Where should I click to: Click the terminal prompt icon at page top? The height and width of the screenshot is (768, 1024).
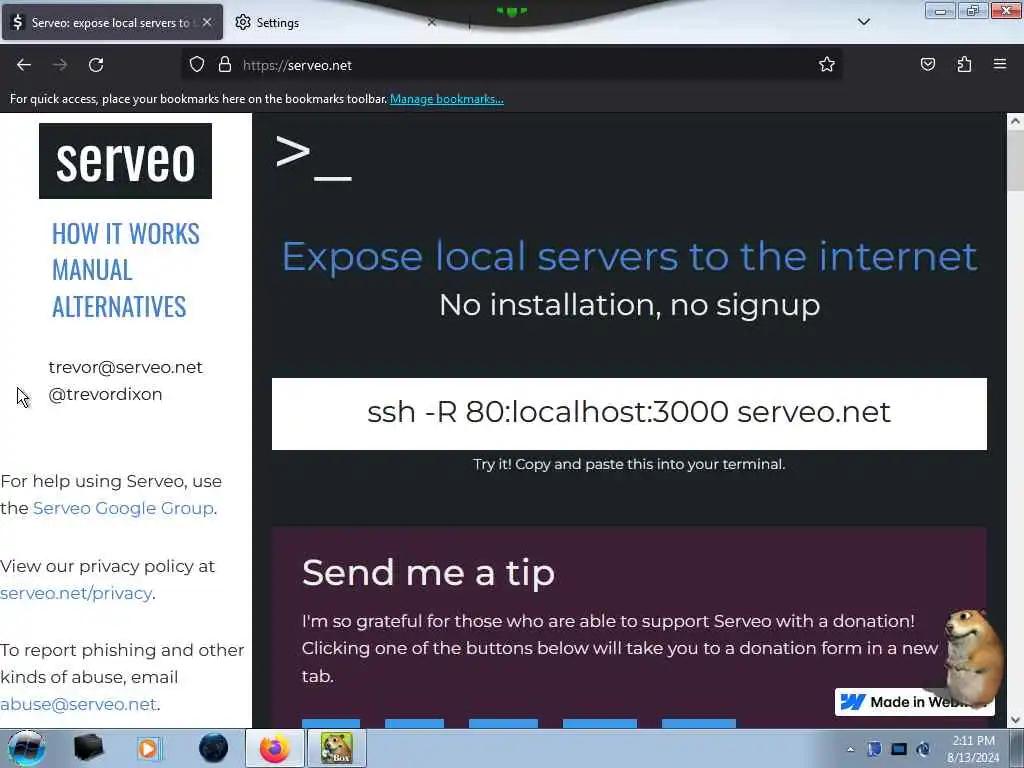[x=314, y=158]
